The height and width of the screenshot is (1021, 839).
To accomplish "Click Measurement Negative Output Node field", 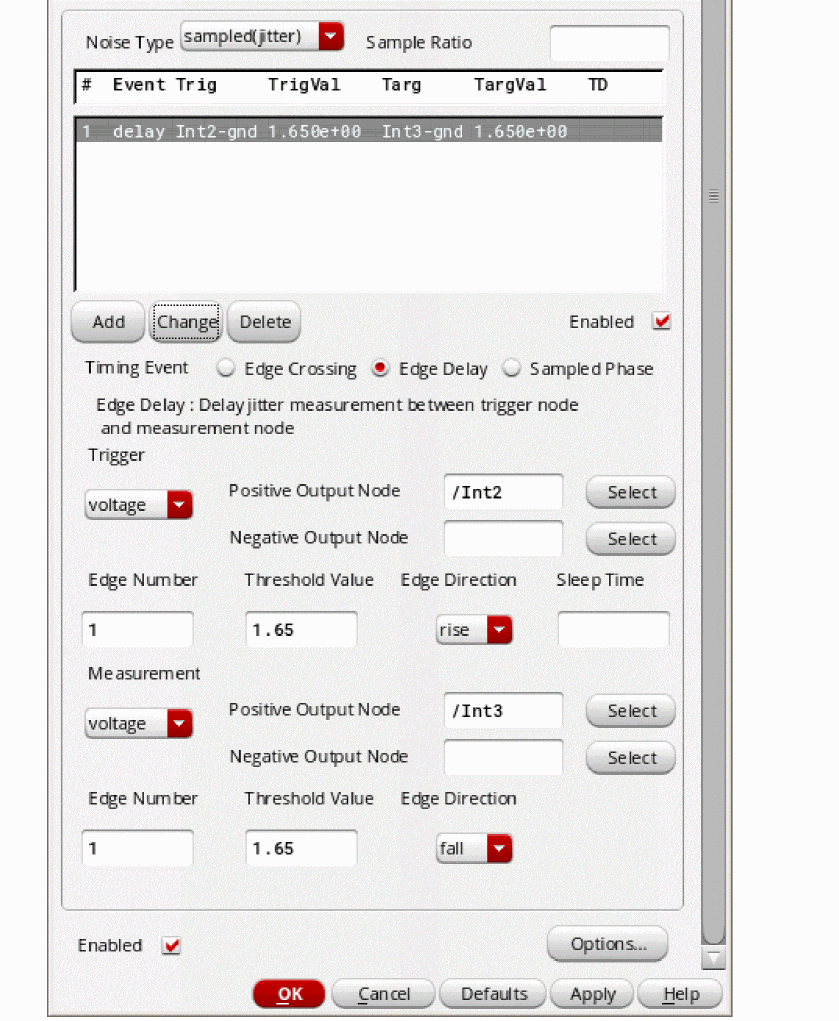I will (503, 757).
